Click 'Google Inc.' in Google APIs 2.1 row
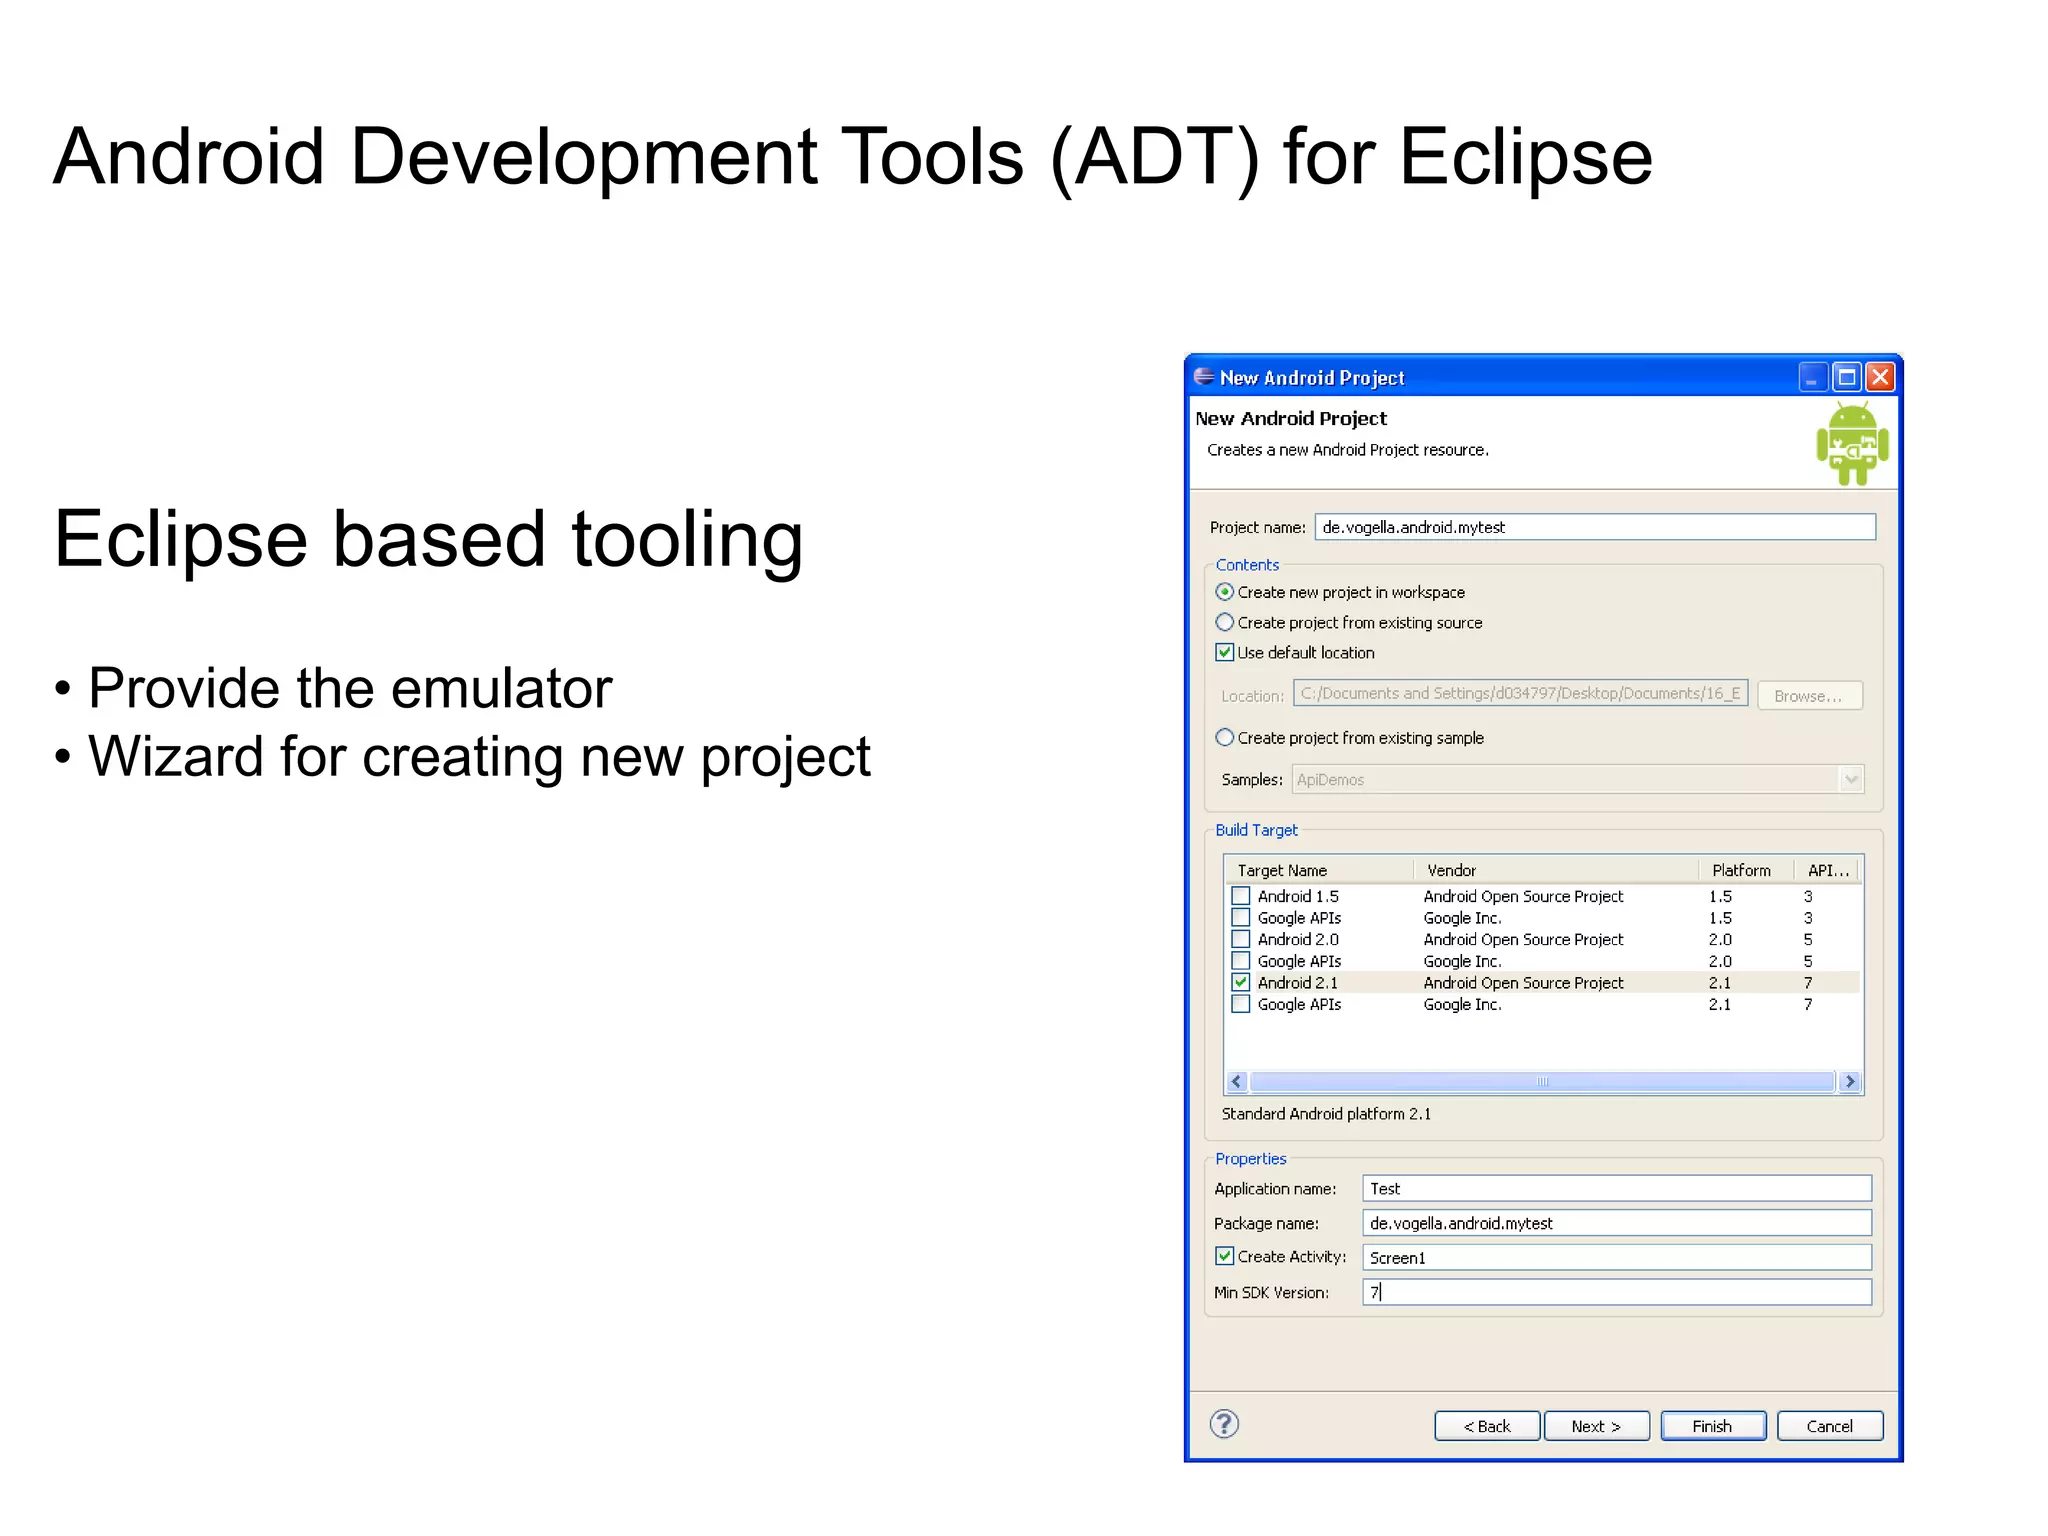The image size is (2048, 1536). [1462, 1004]
